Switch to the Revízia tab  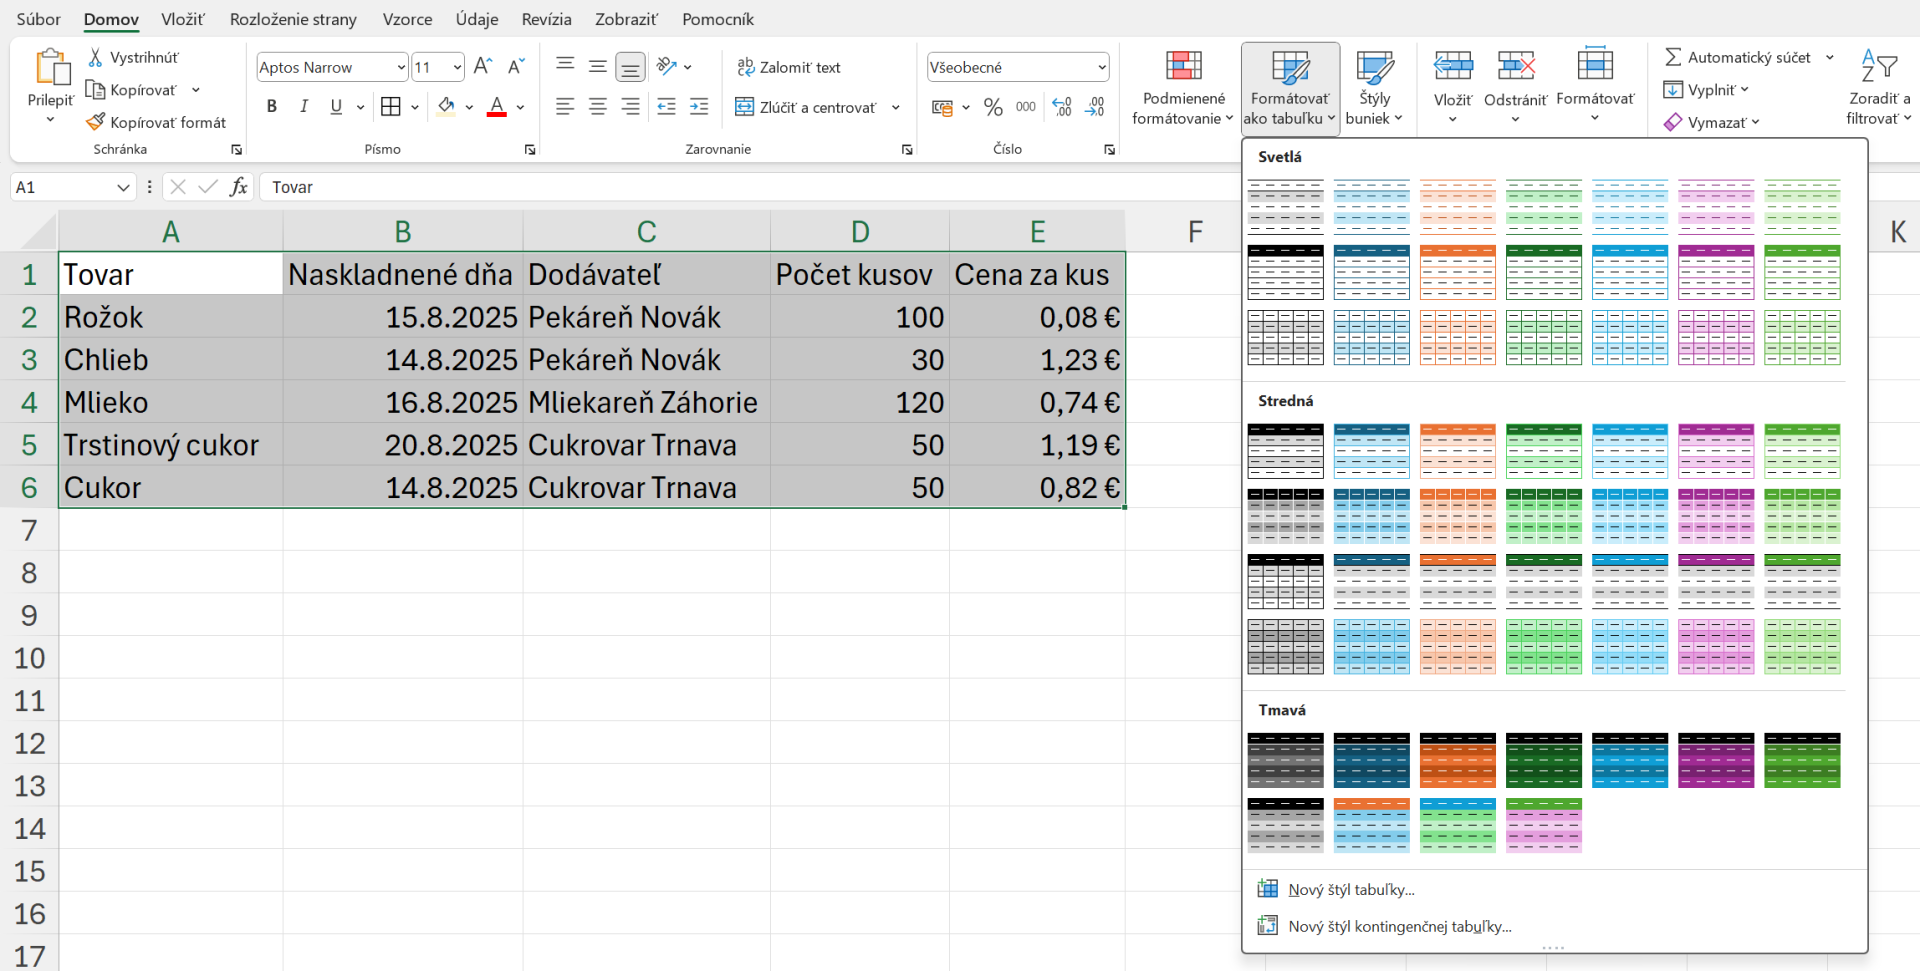[x=546, y=19]
